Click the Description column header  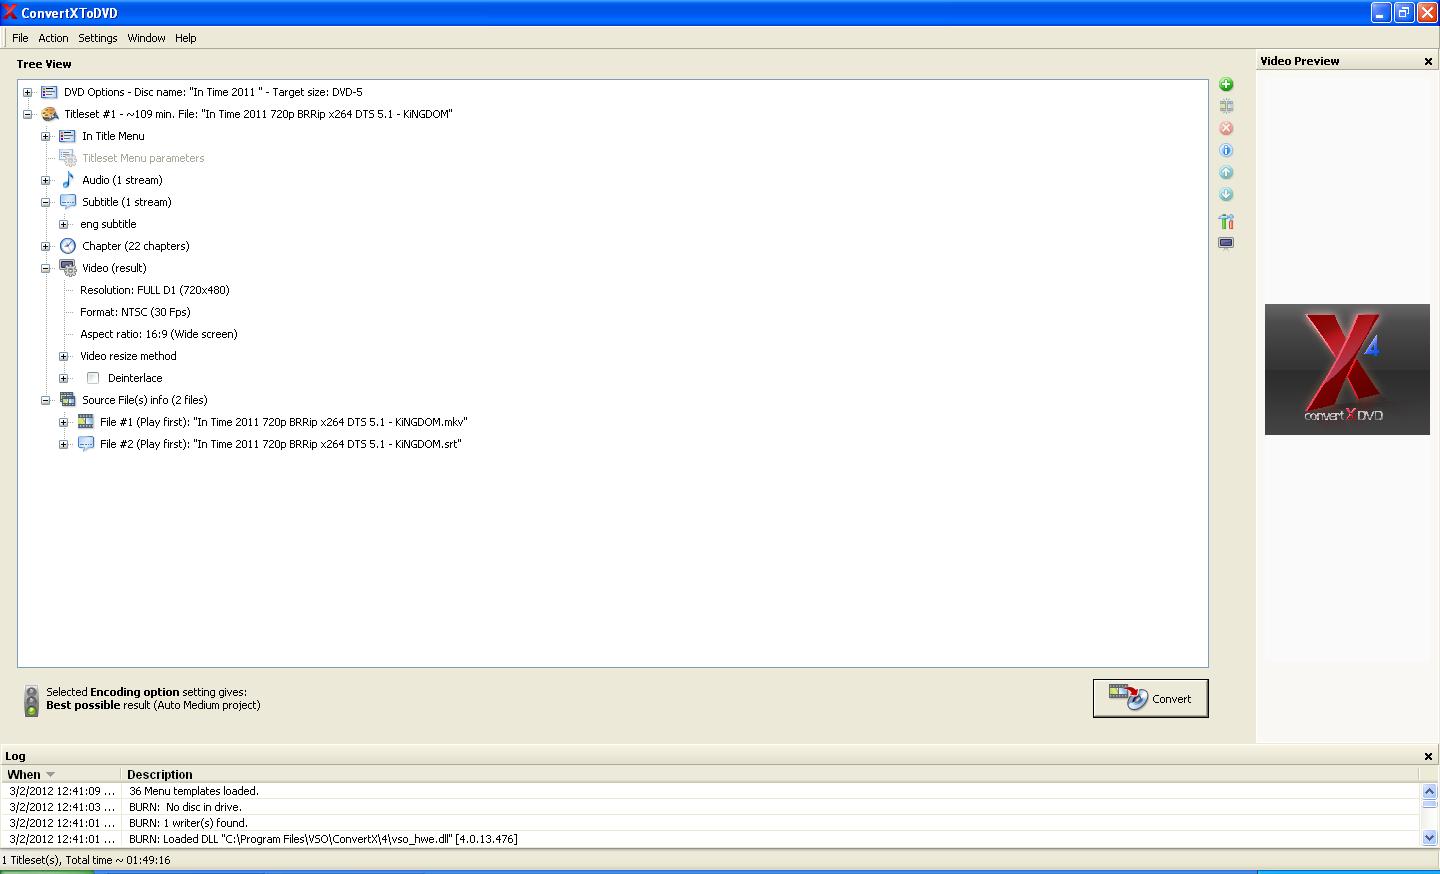(769, 774)
